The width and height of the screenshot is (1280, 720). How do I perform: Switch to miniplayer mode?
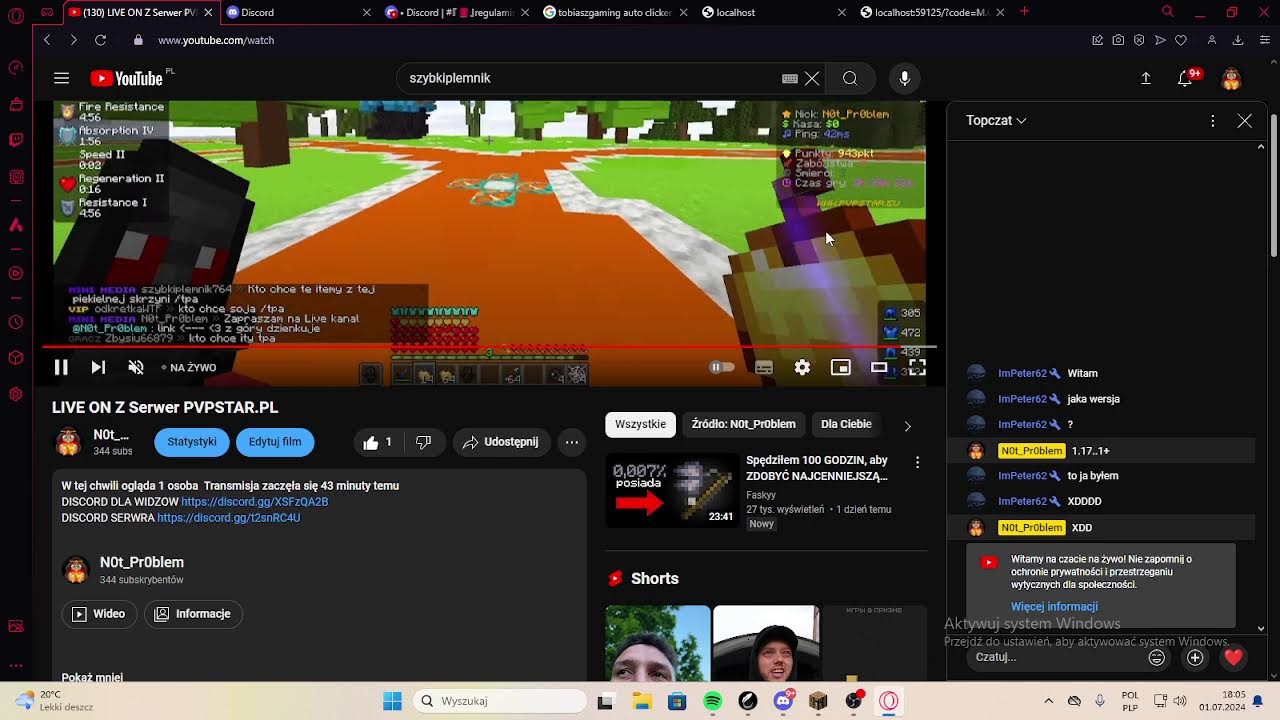click(x=841, y=367)
